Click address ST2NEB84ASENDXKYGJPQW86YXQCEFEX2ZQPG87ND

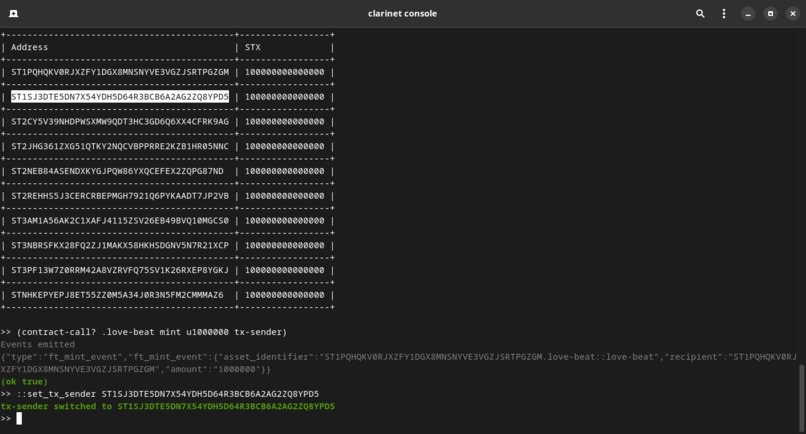click(117, 171)
